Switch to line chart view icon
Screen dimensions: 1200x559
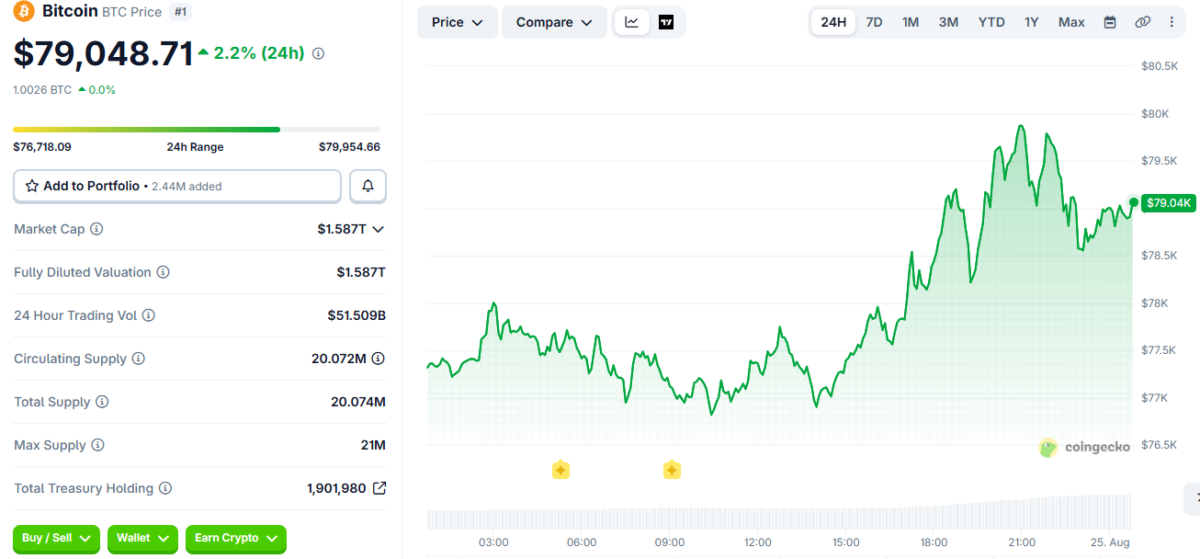pyautogui.click(x=632, y=22)
